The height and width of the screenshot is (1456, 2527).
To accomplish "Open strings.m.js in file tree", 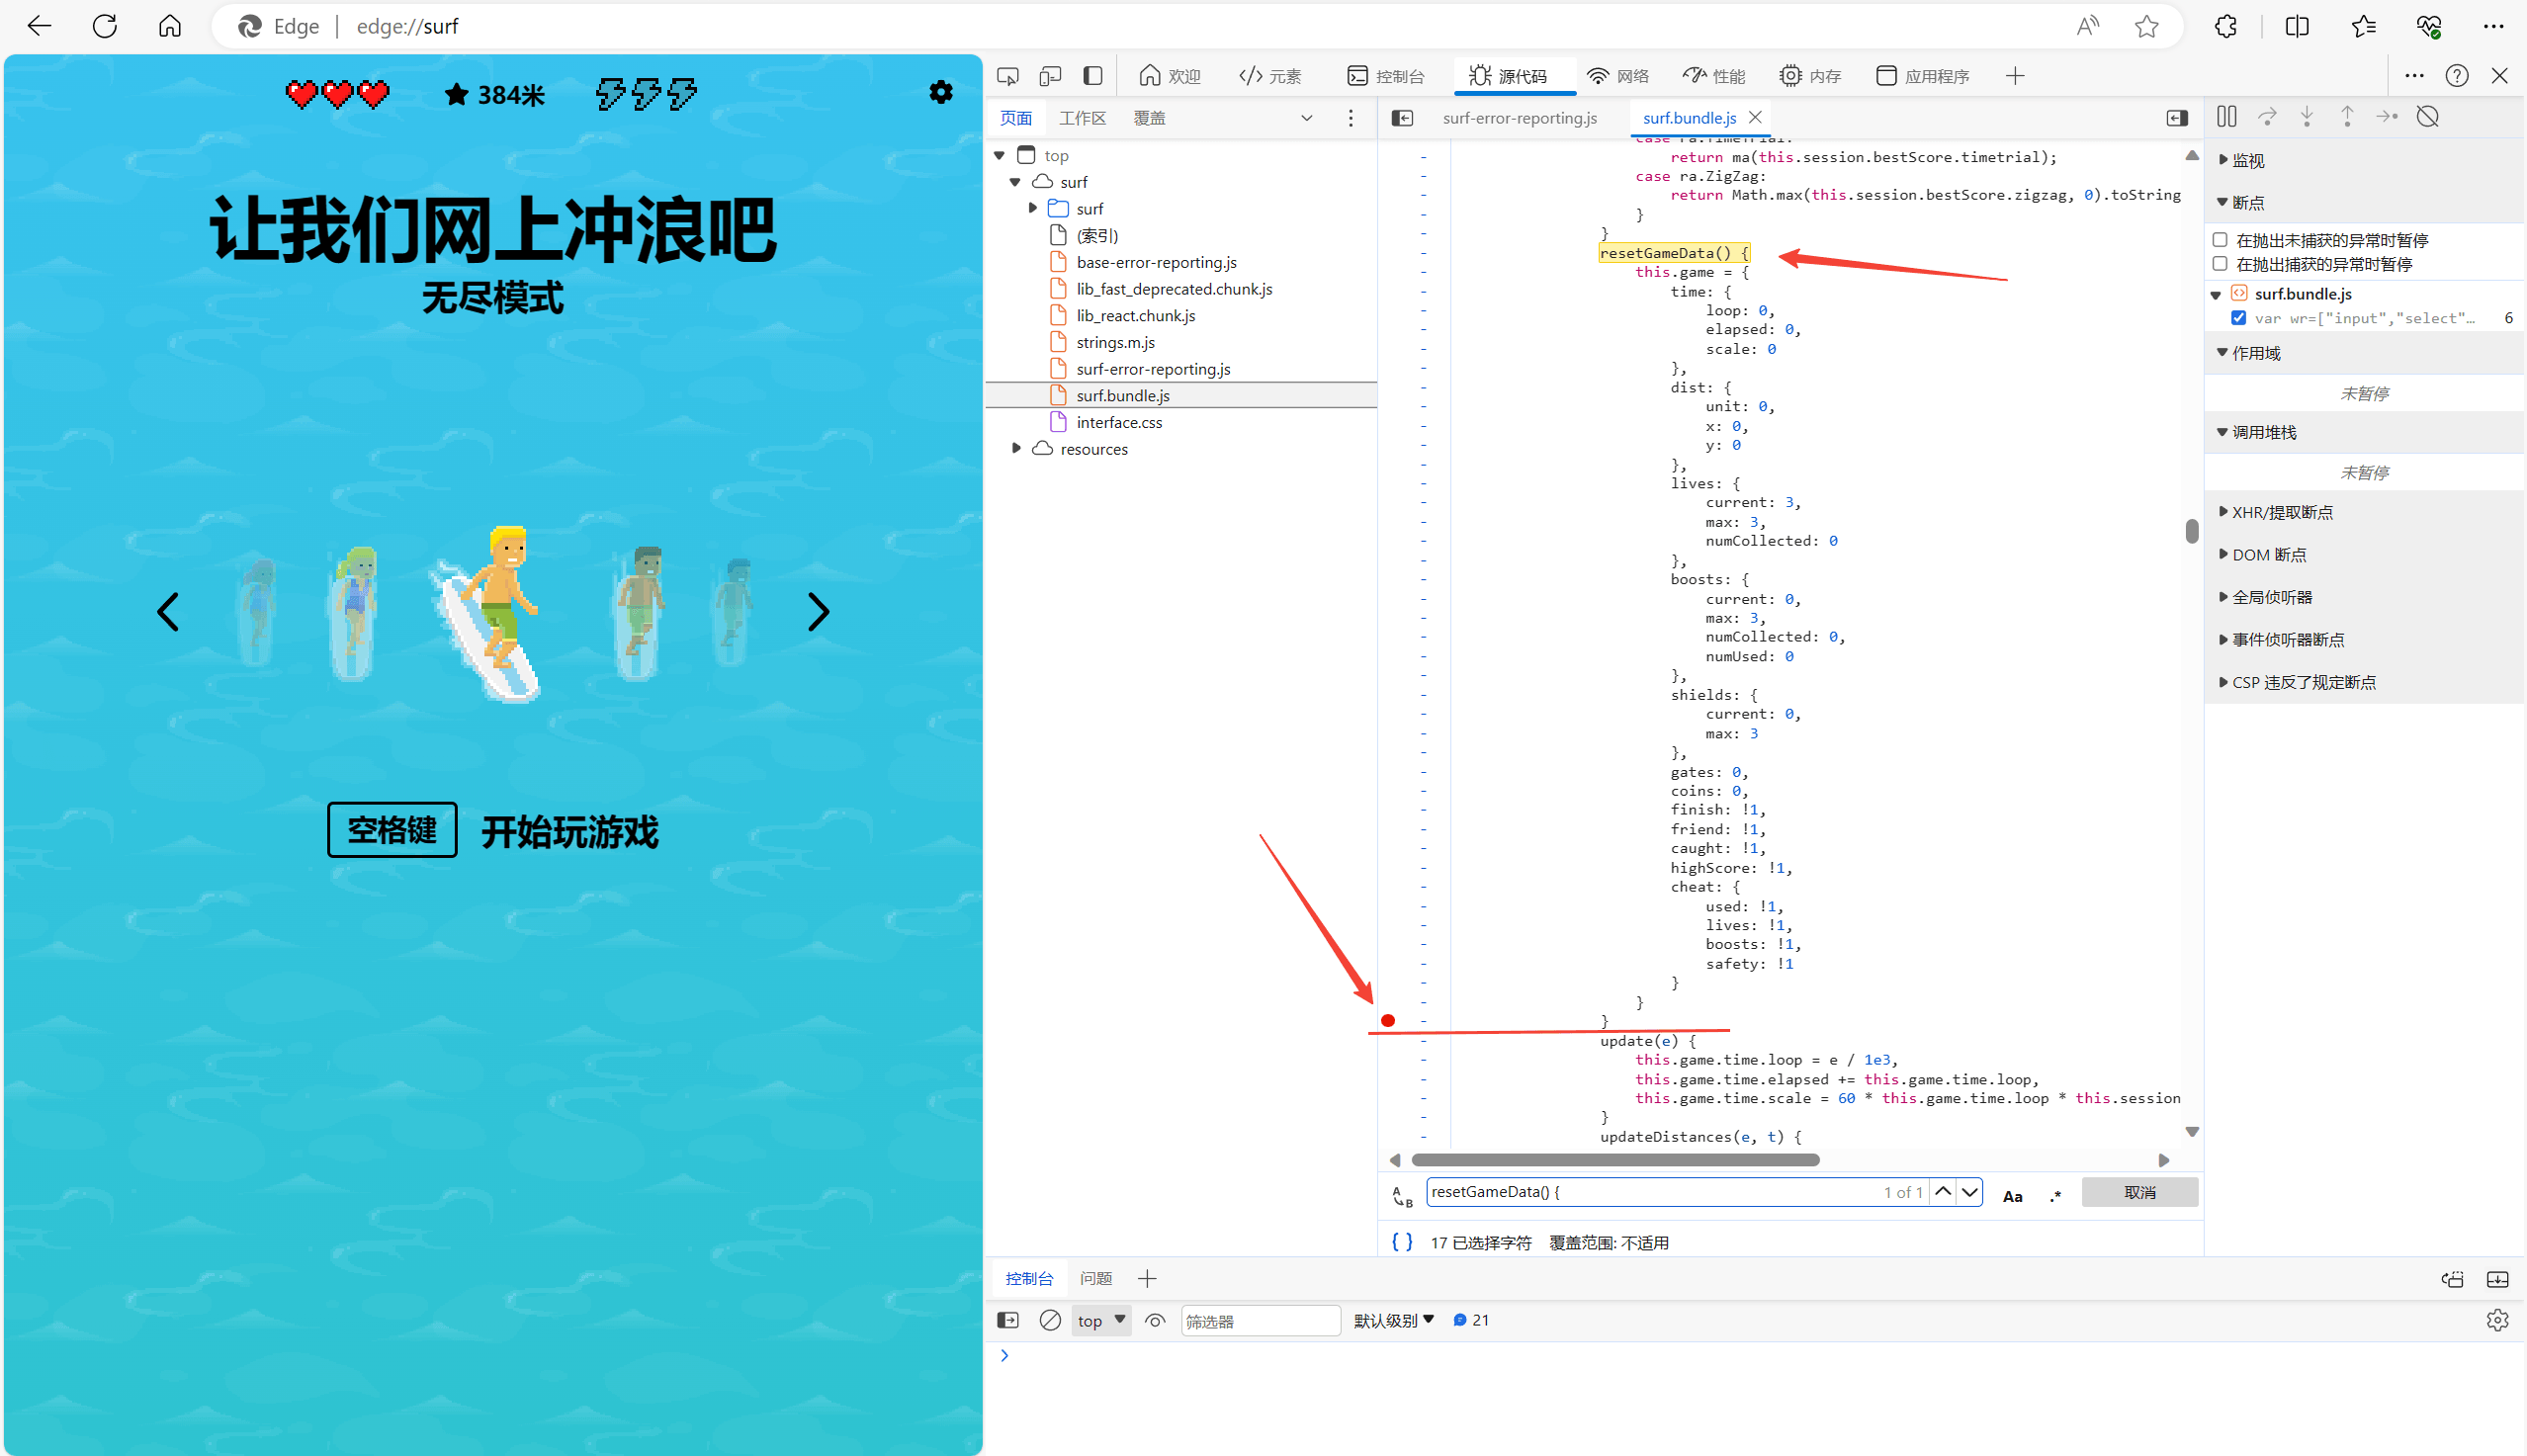I will (x=1115, y=342).
